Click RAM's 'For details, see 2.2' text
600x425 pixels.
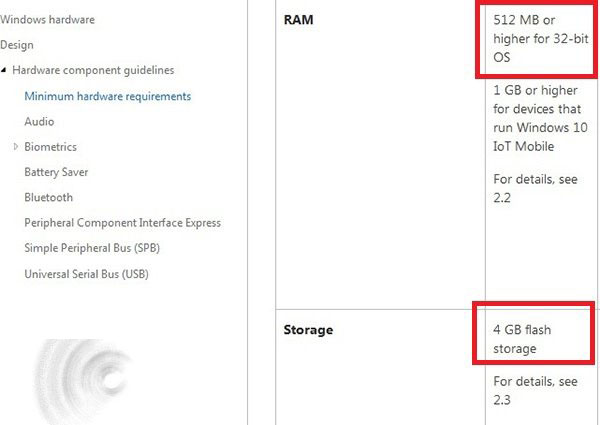(535, 188)
